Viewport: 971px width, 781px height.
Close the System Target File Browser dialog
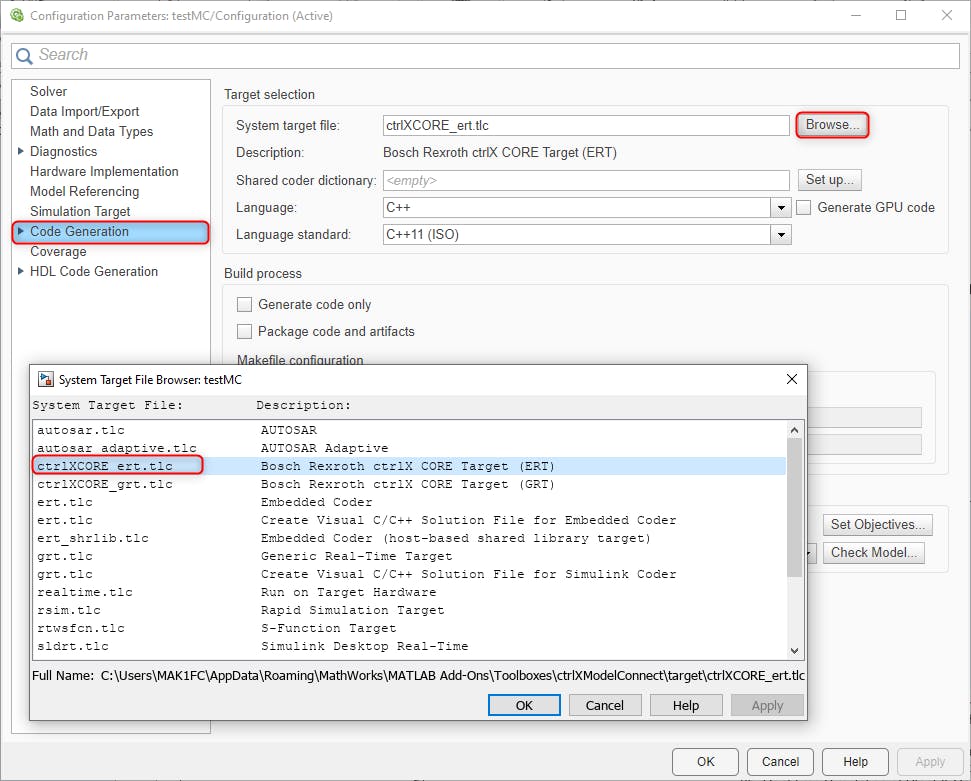[791, 379]
